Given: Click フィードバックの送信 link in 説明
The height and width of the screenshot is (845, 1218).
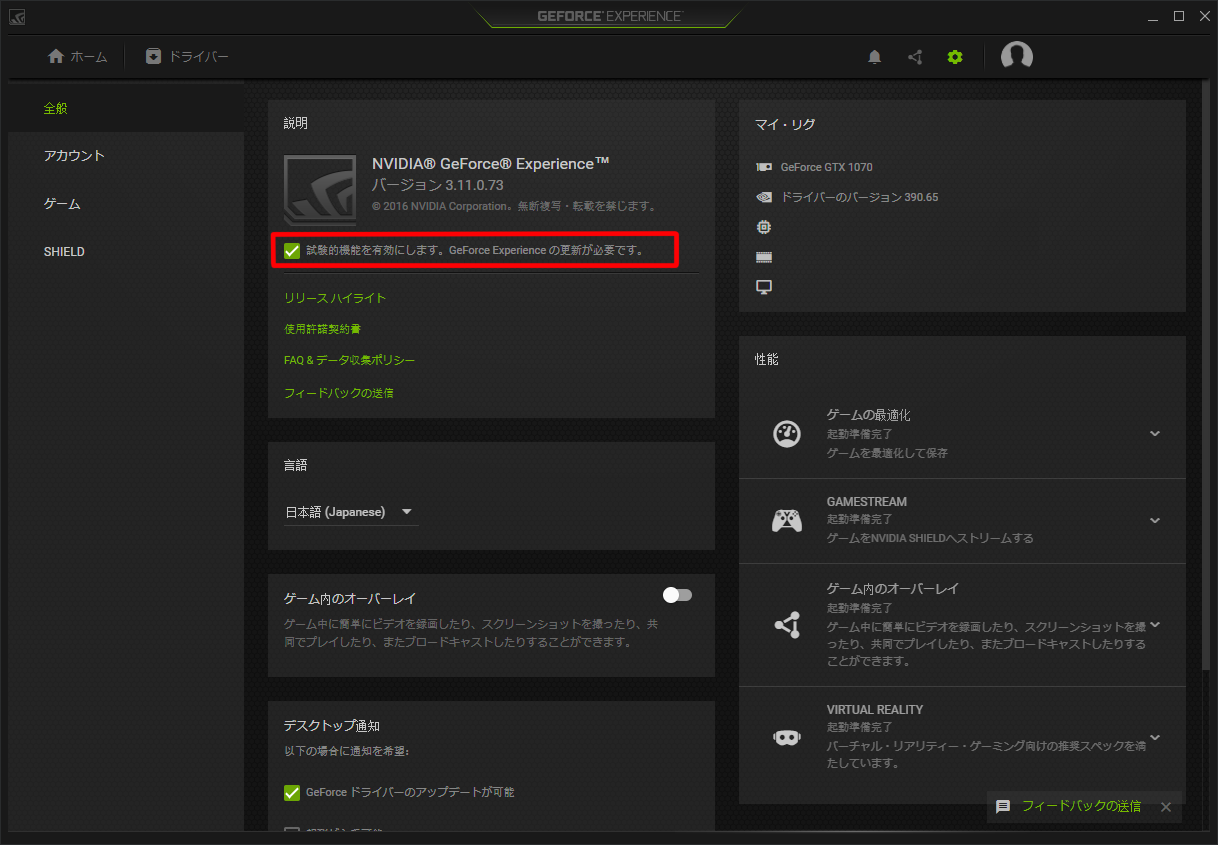Looking at the screenshot, I should tap(339, 393).
